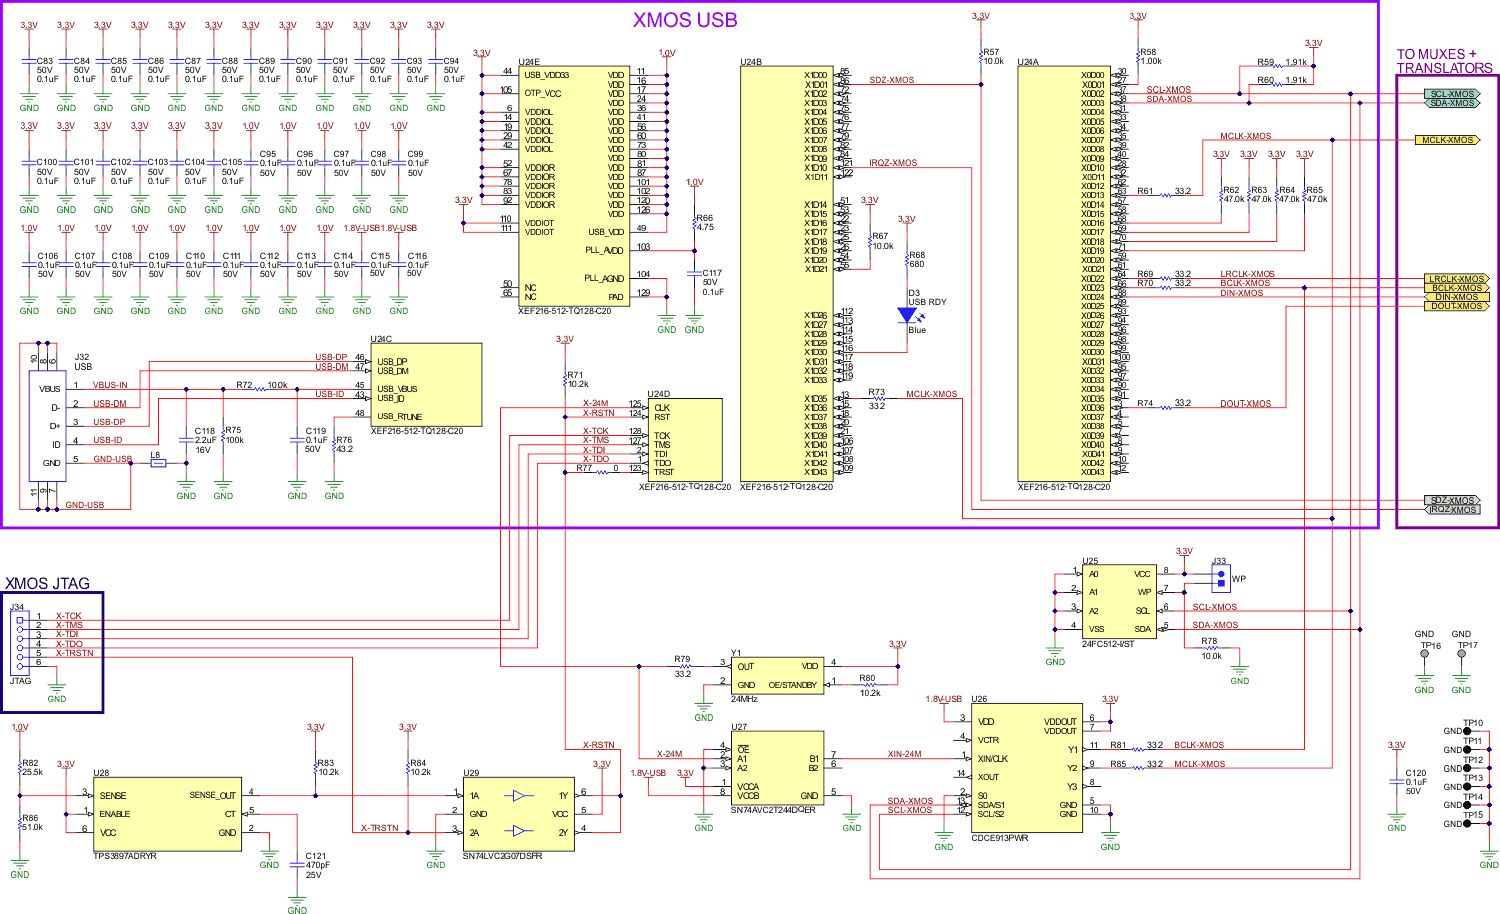The image size is (1500, 914).
Task: Select resistor R72 10.0k label
Action: (262, 385)
